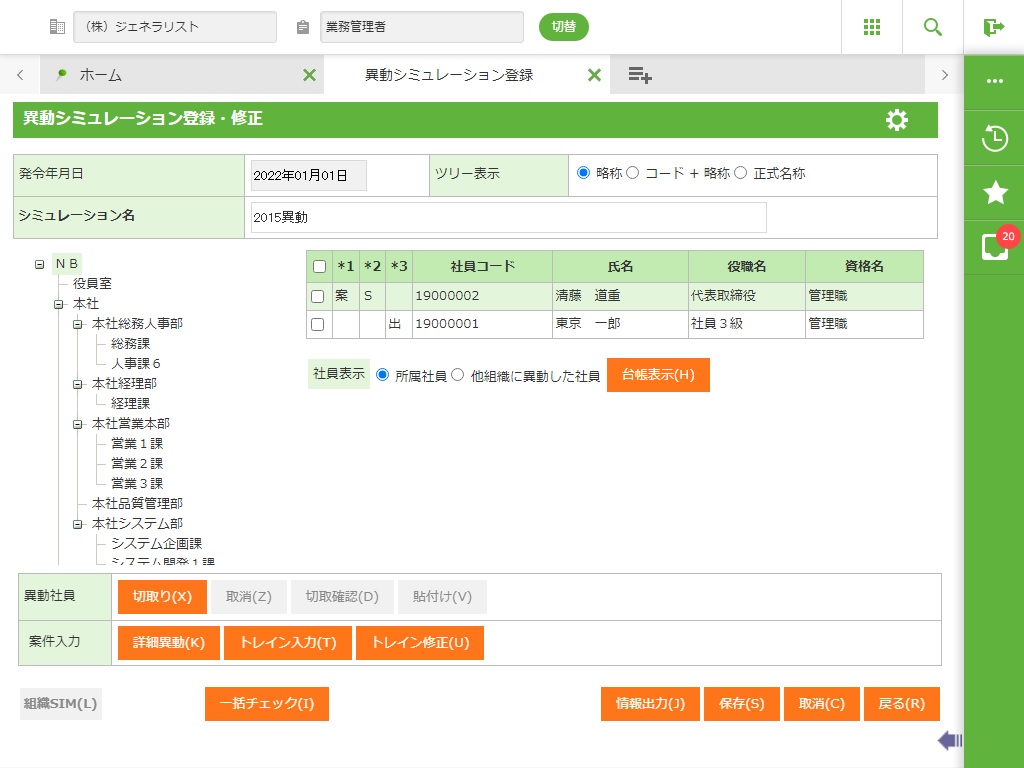Click the add new tab icon
The height and width of the screenshot is (768, 1024).
(x=640, y=75)
